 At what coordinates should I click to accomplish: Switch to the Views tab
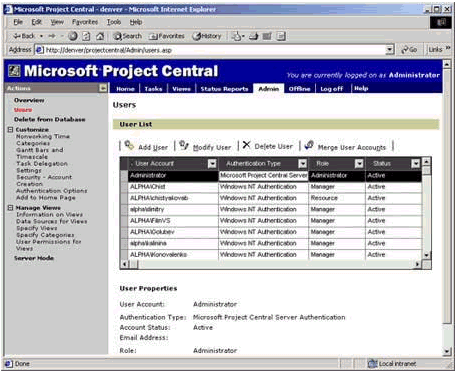point(181,89)
